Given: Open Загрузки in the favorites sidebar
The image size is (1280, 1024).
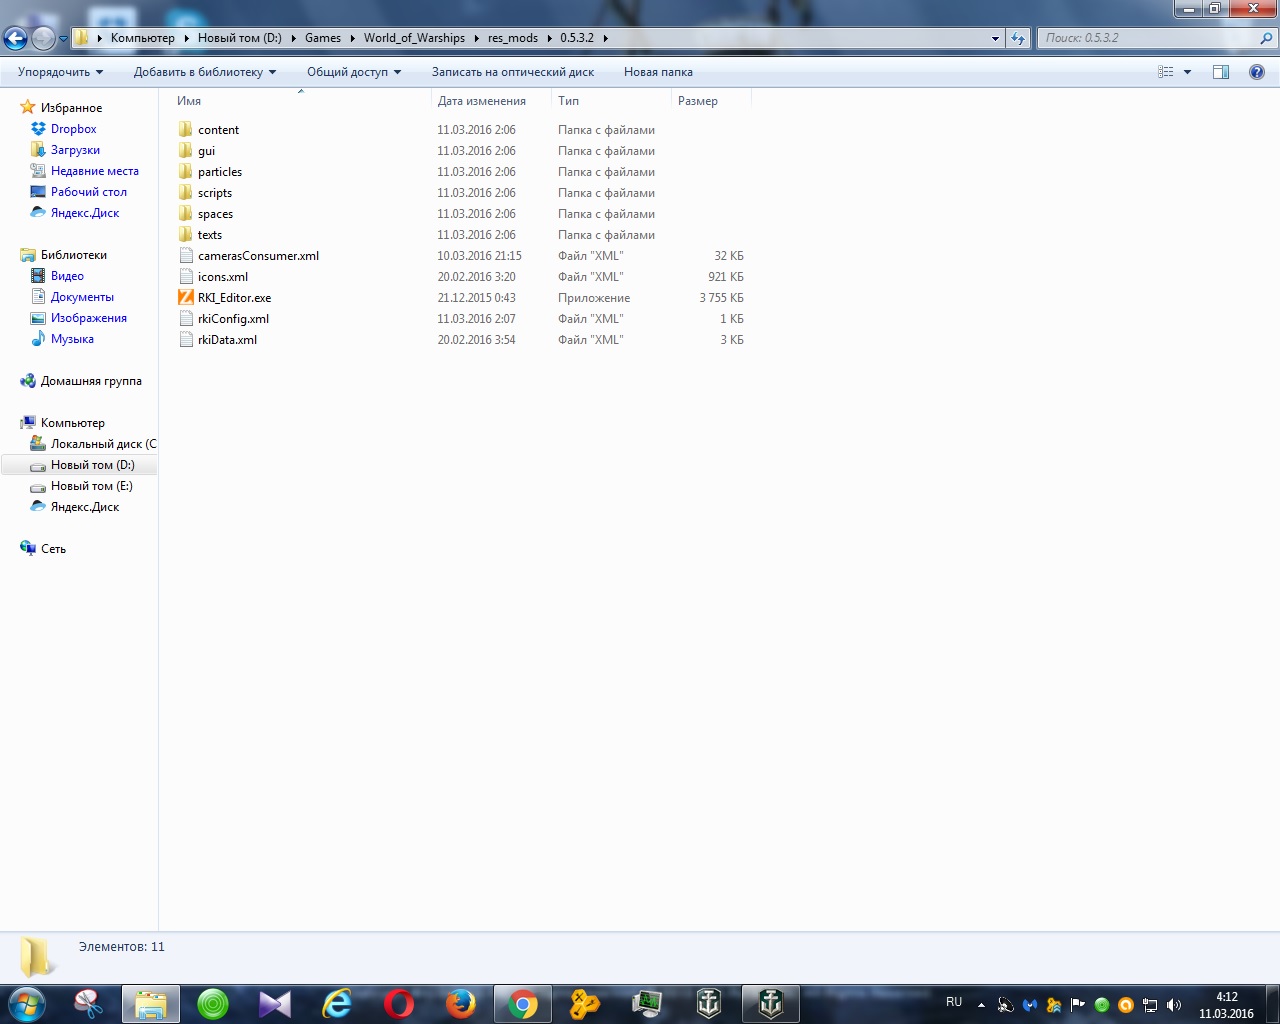Looking at the screenshot, I should [x=75, y=150].
